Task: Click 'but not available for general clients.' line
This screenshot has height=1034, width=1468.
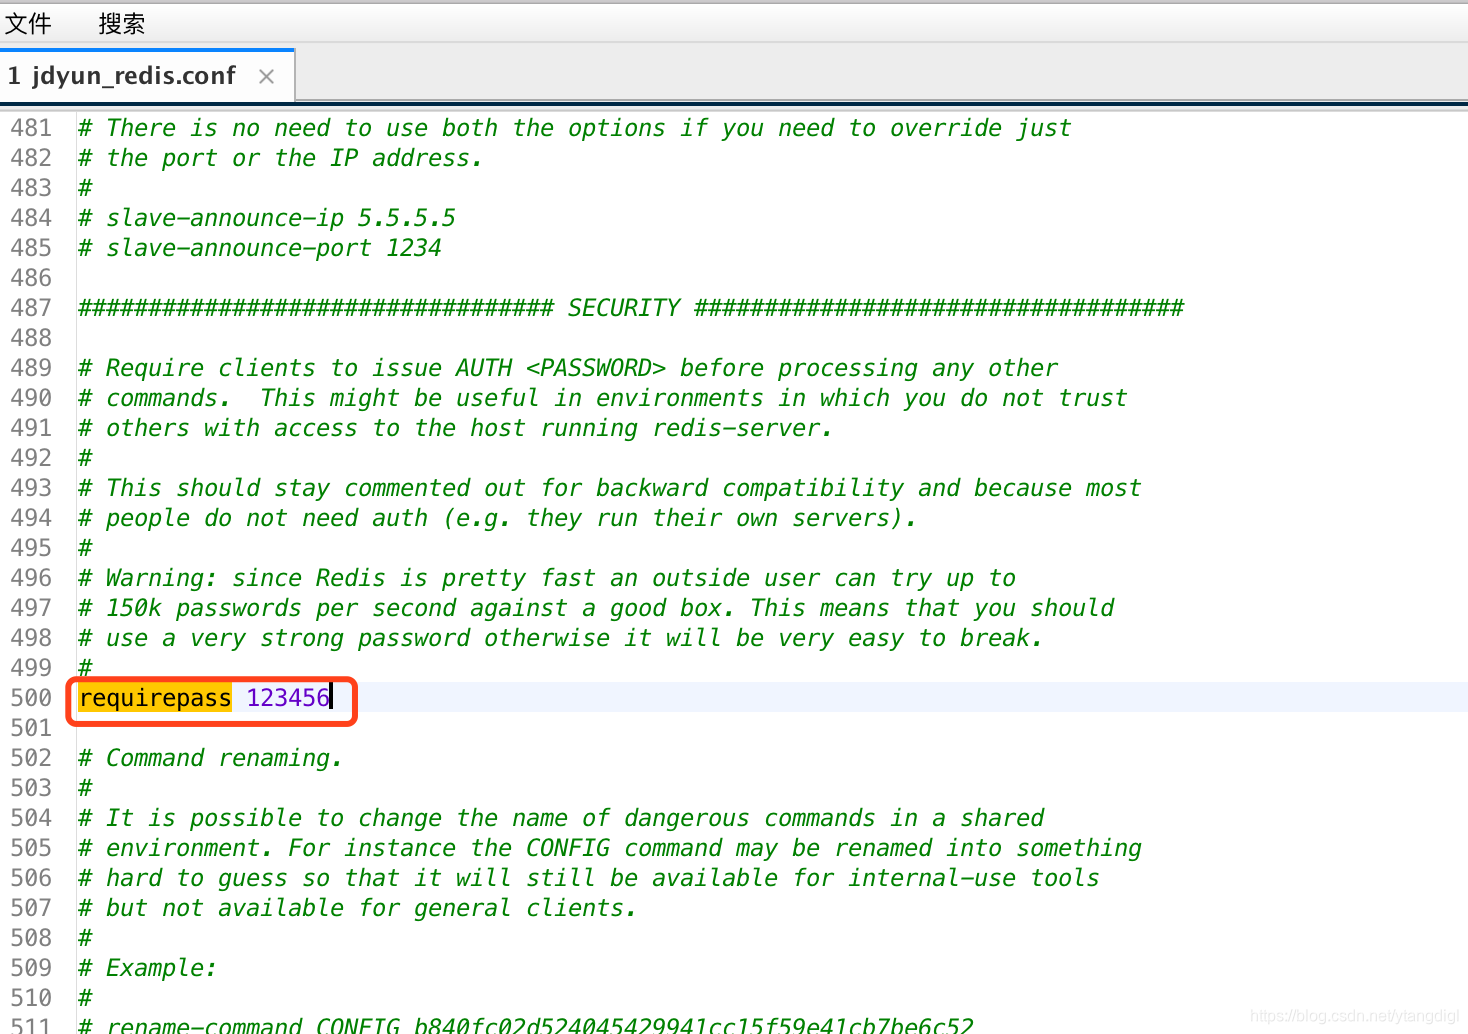Action: (x=357, y=908)
